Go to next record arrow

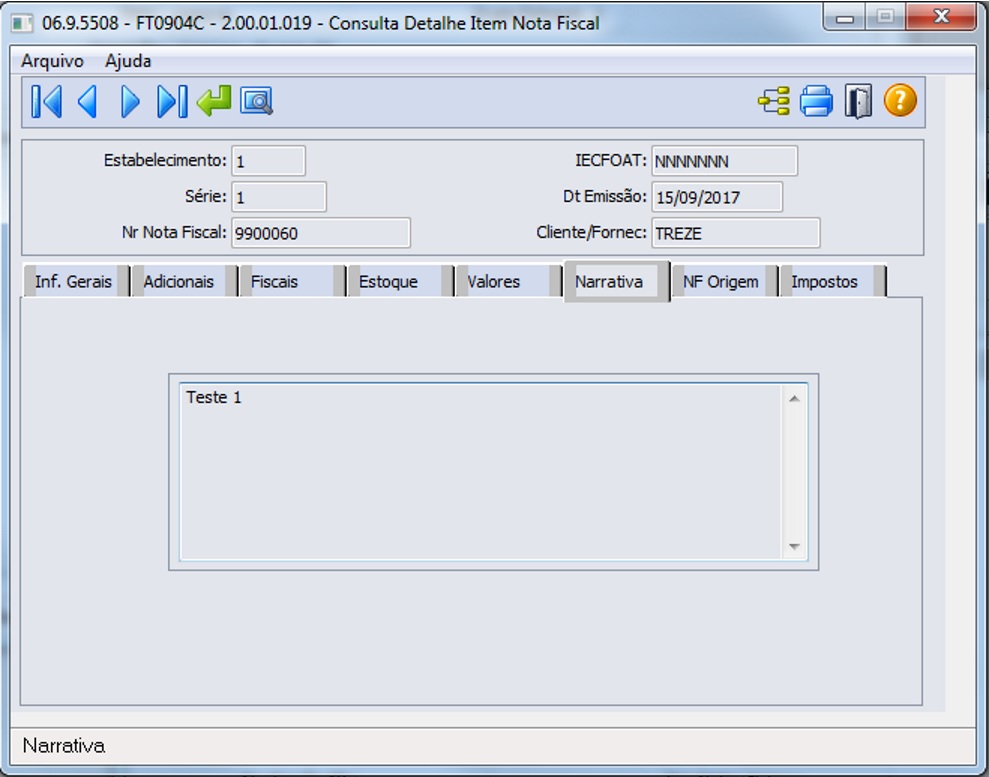130,101
